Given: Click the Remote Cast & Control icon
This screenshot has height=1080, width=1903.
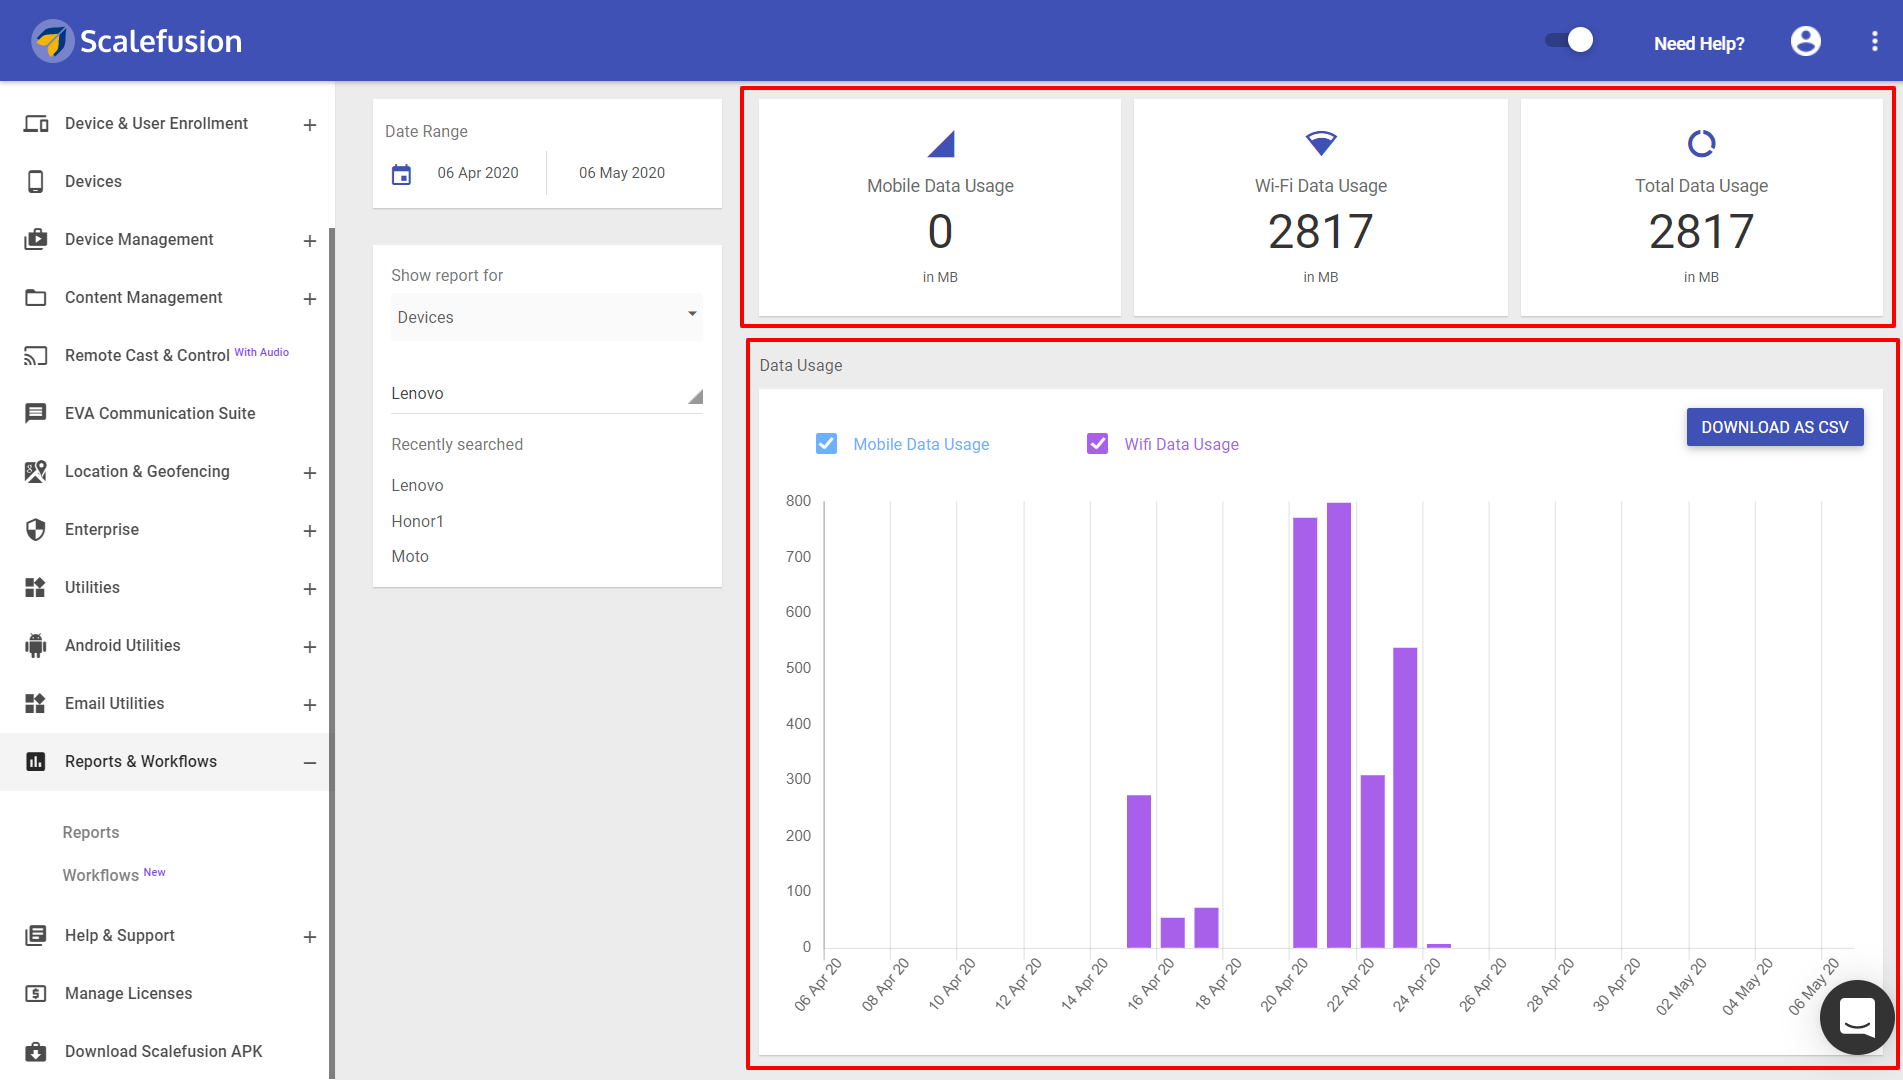Looking at the screenshot, I should pos(36,356).
